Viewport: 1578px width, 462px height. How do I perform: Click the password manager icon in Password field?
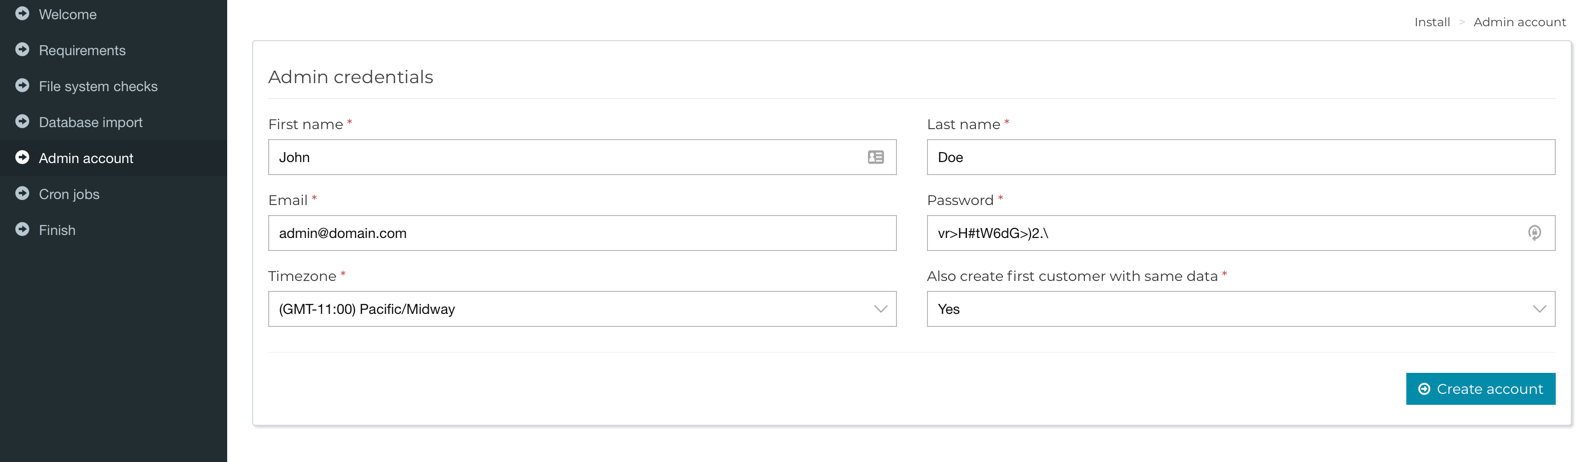(1534, 233)
